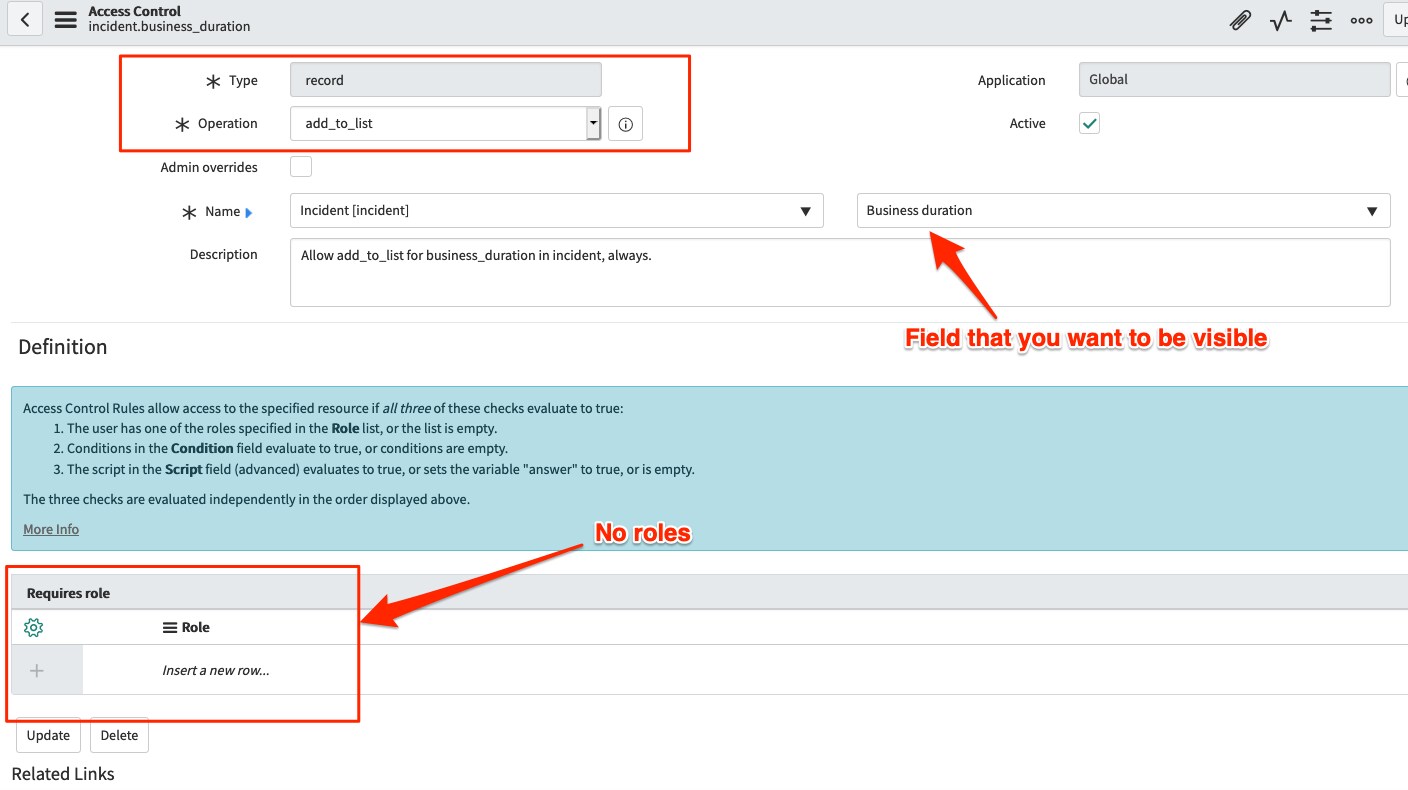Image resolution: width=1408 pixels, height=790 pixels.
Task: Click the blue arrow next to Name label
Action: tap(249, 212)
